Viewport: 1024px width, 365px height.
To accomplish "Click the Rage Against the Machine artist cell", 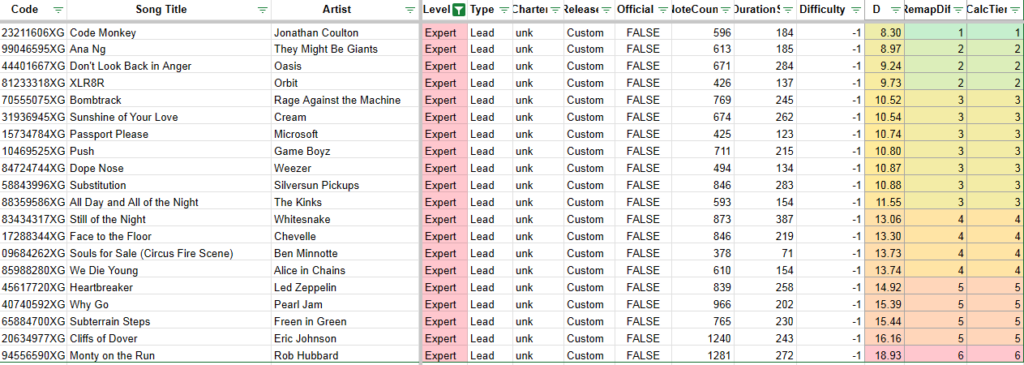I will [x=345, y=101].
